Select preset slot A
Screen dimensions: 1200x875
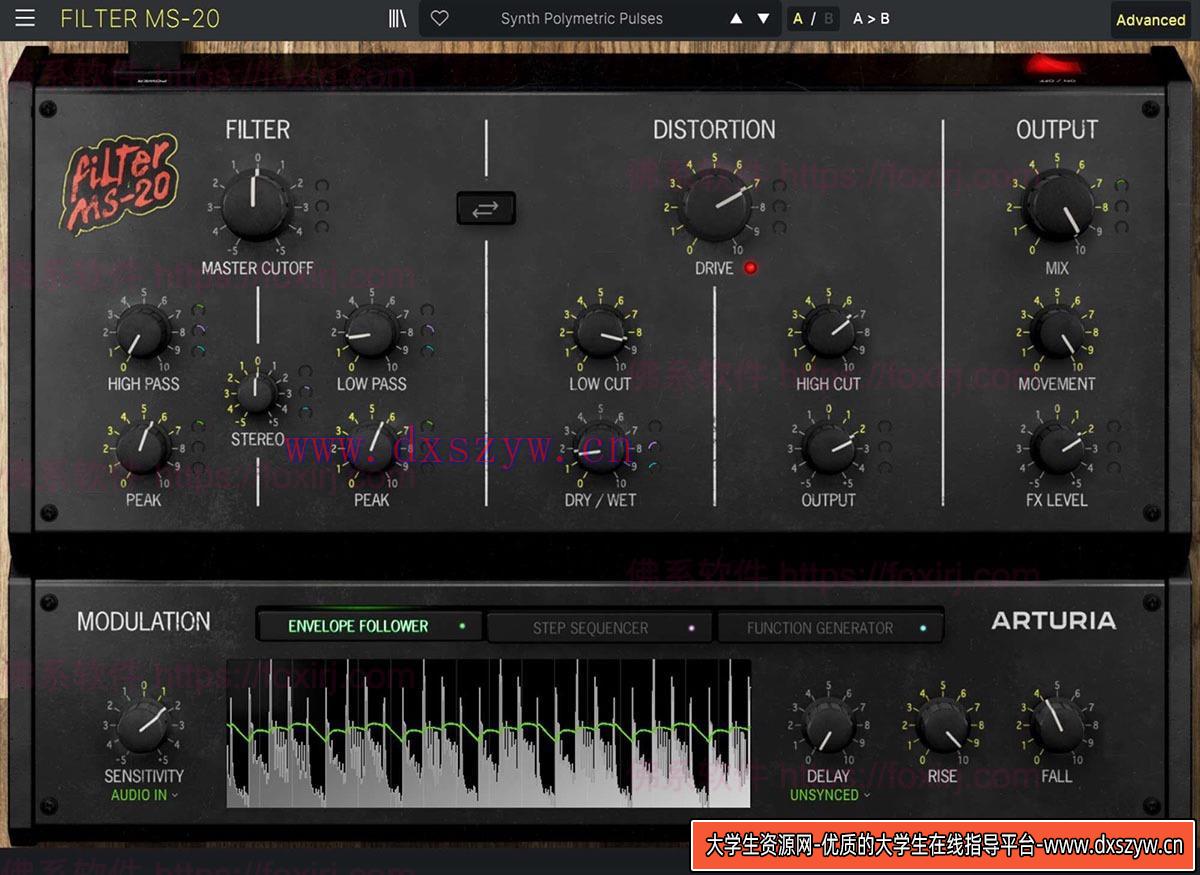[x=798, y=19]
